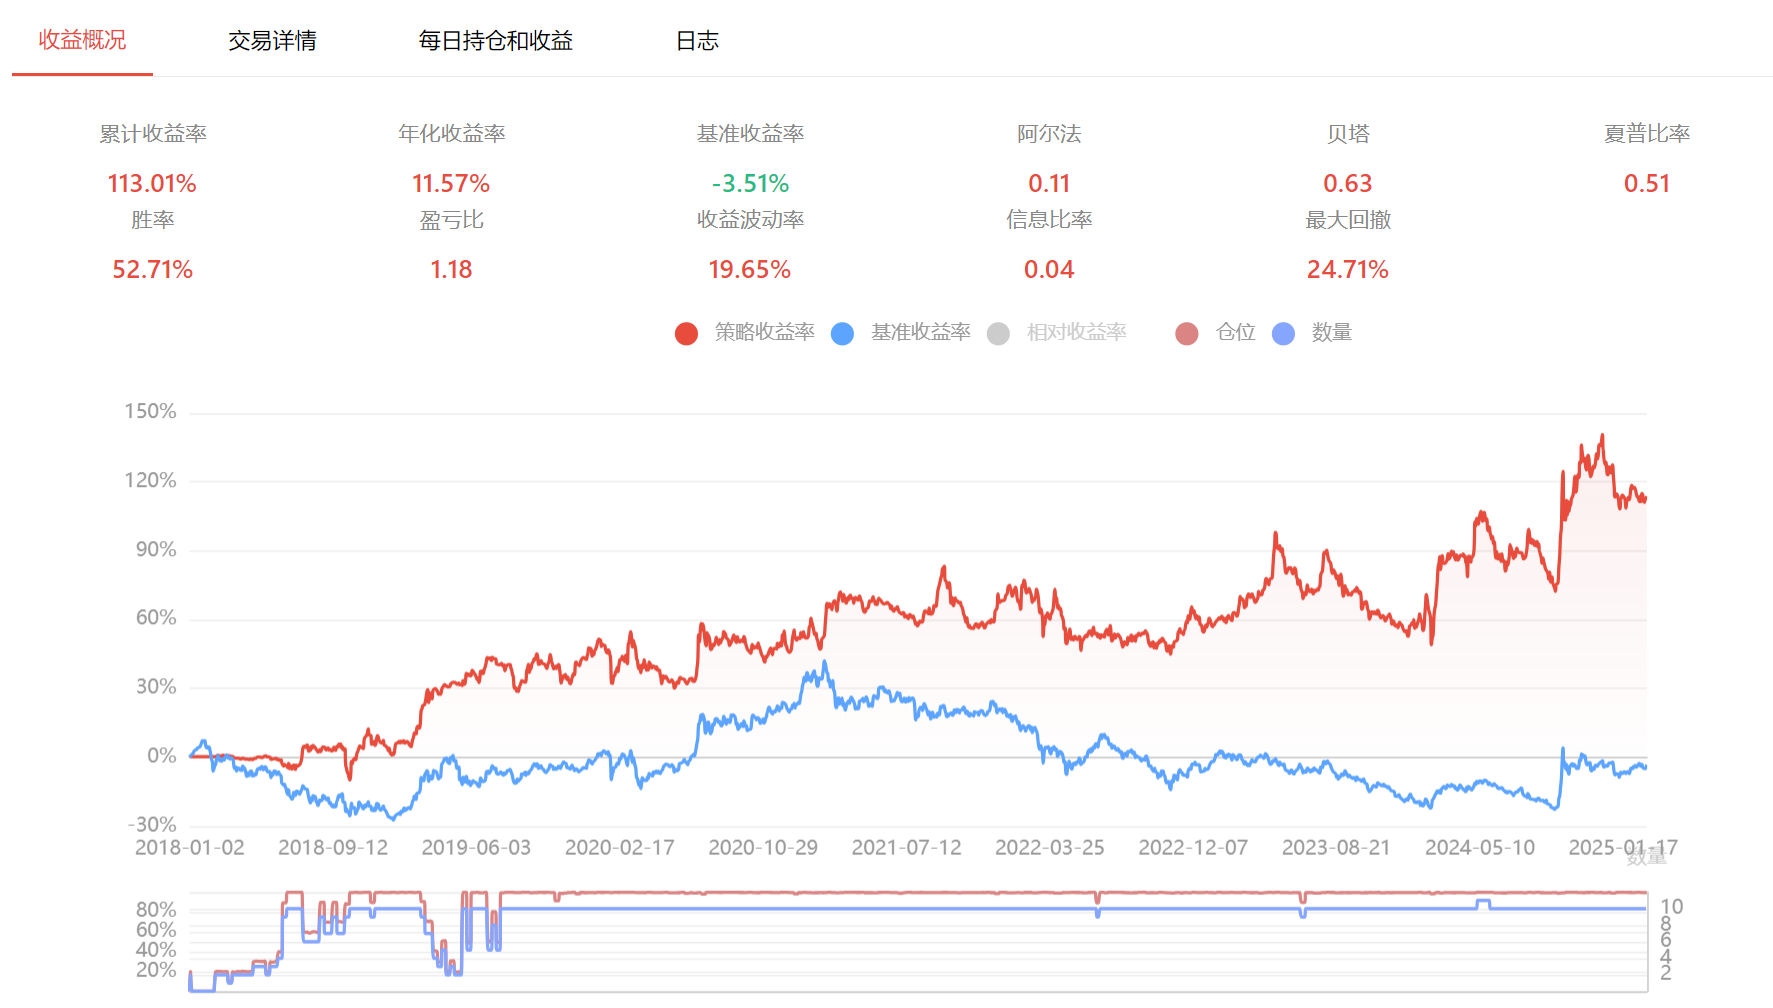Click the 夏普比率 value 0.51
The width and height of the screenshot is (1773, 1008).
pyautogui.click(x=1646, y=184)
